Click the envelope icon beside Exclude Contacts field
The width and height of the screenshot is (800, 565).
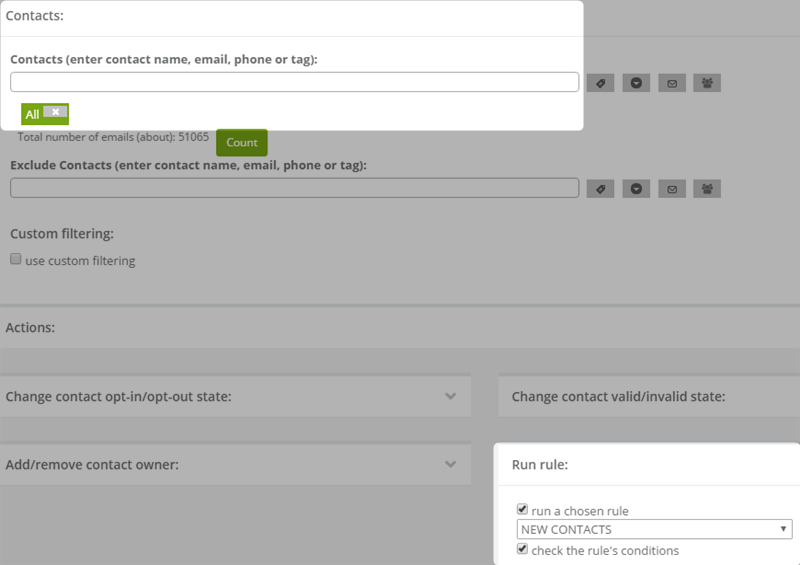tap(672, 189)
